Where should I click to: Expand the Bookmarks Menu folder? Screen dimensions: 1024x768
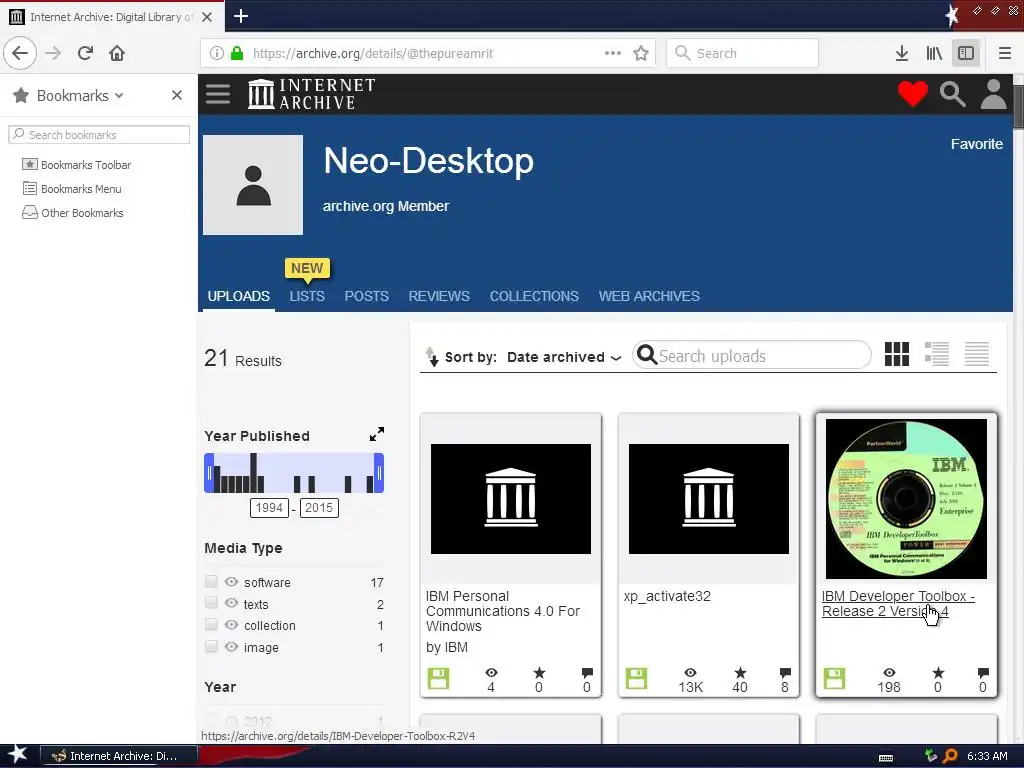coord(72,189)
